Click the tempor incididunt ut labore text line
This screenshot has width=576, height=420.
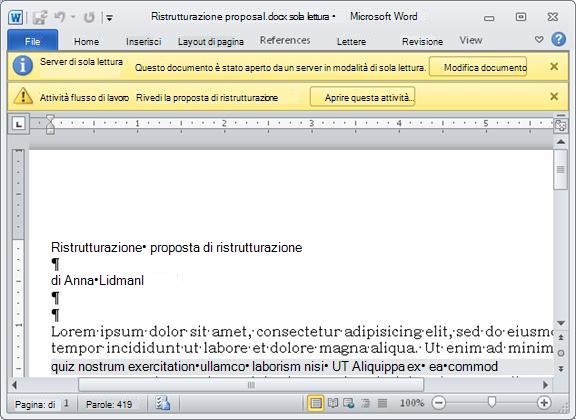pyautogui.click(x=302, y=348)
